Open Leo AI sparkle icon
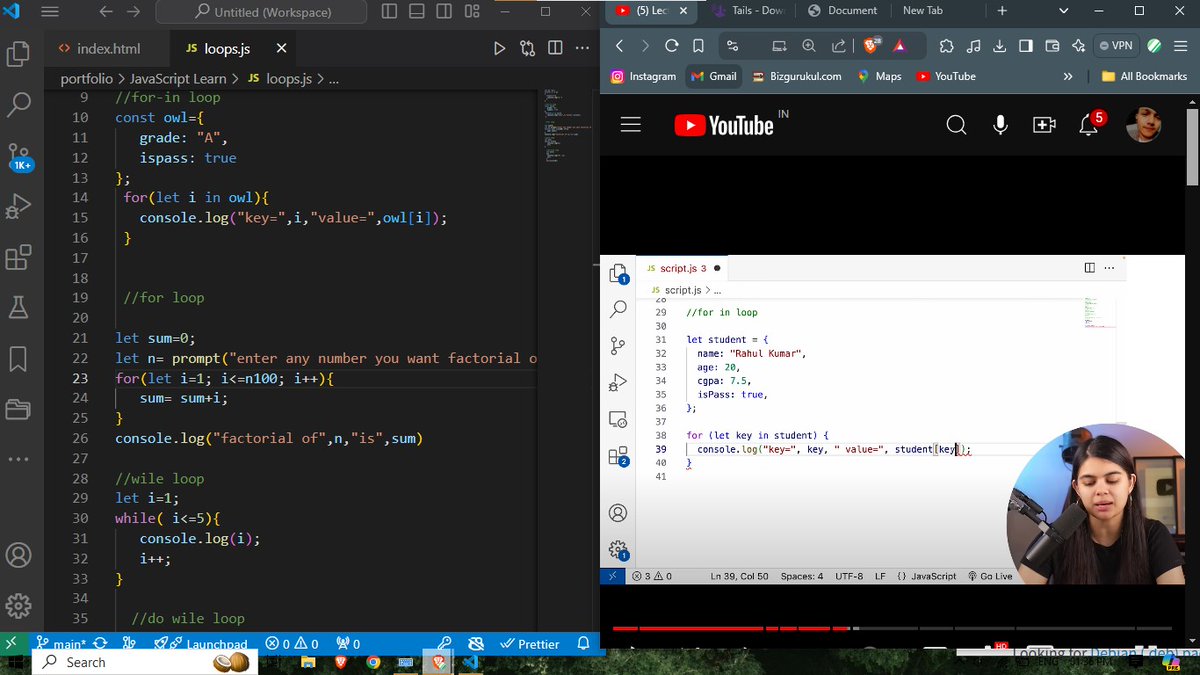This screenshot has width=1200, height=675. point(1078,46)
